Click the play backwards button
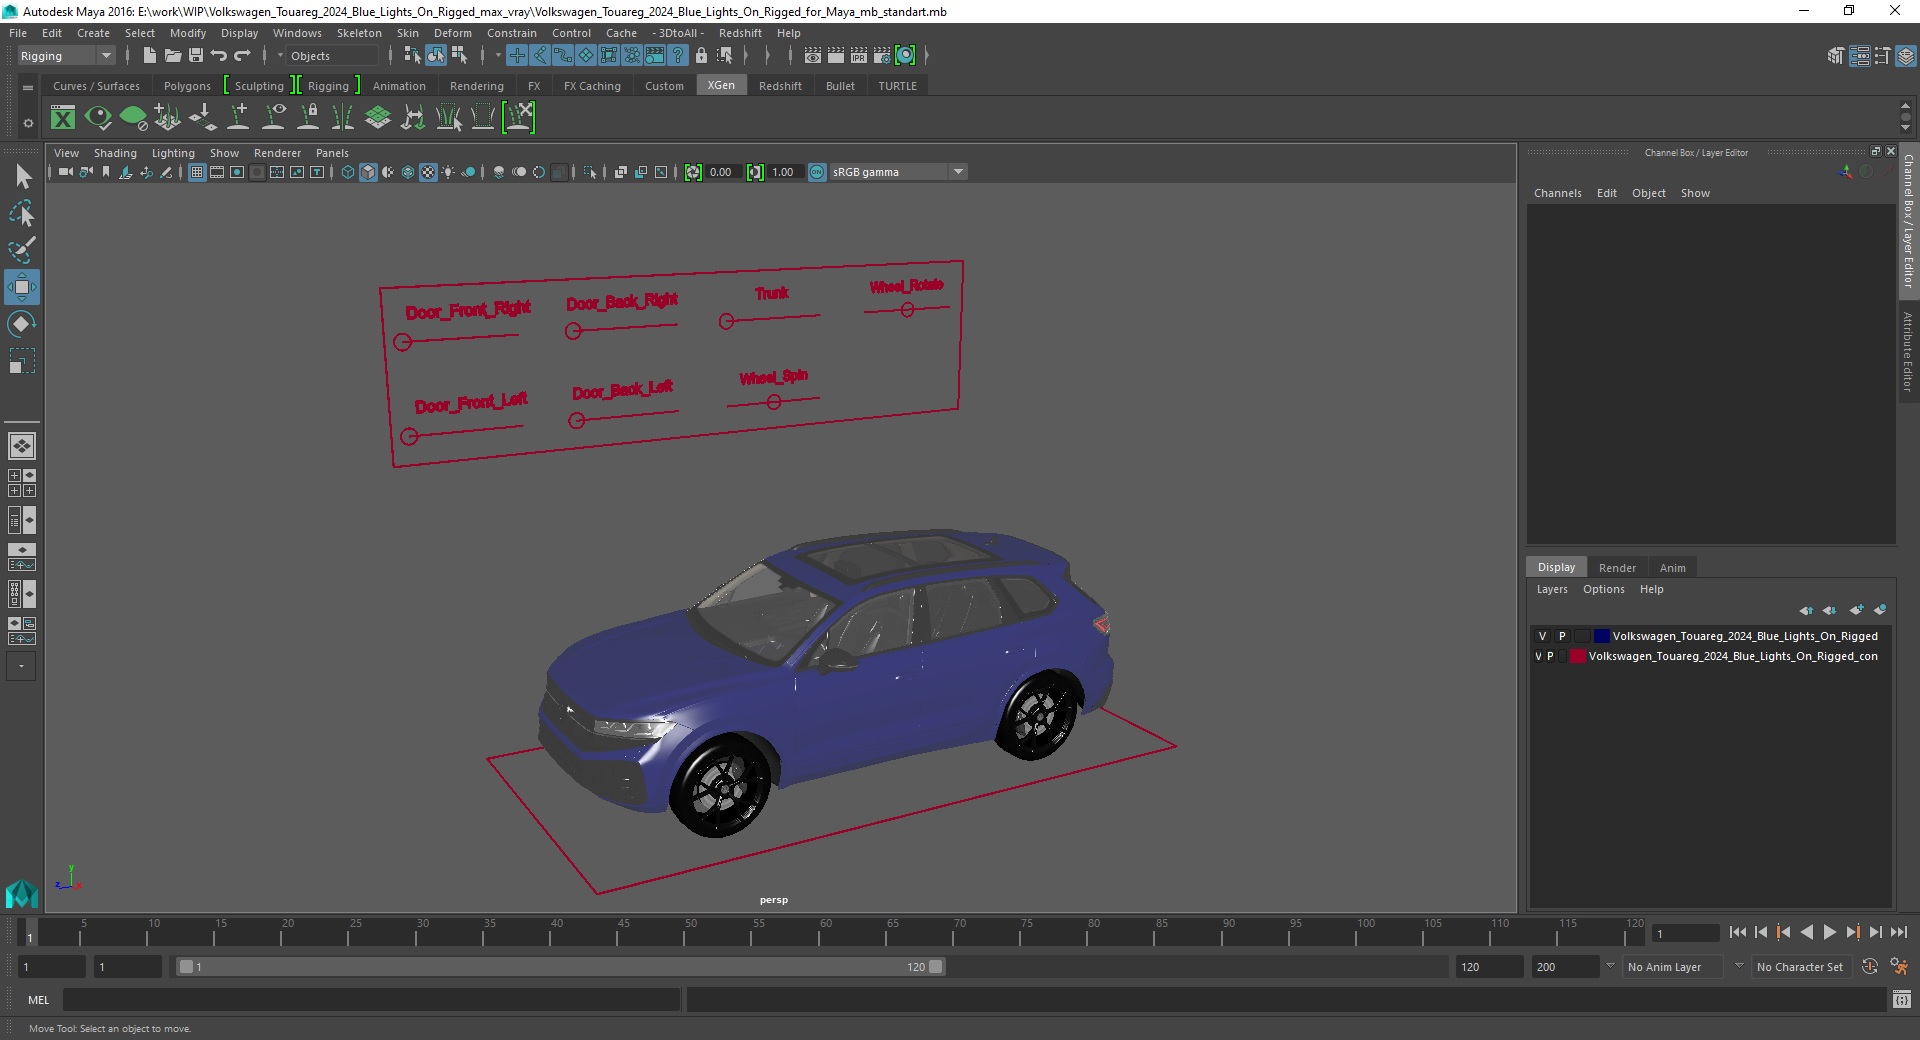Screen dimensions: 1920x1040 tap(1806, 932)
